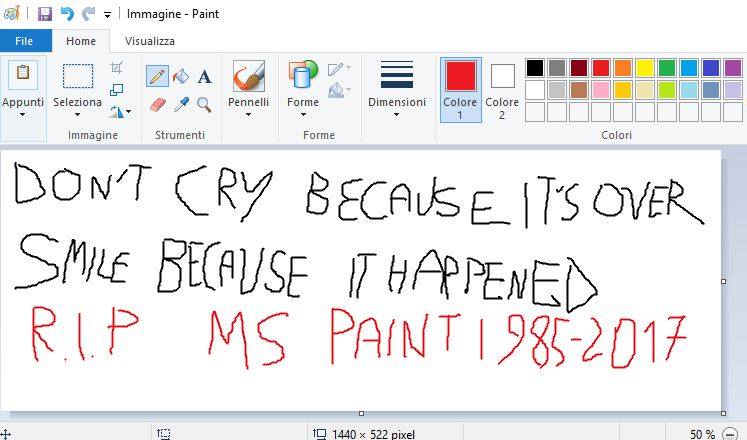Image resolution: width=747 pixels, height=440 pixels.
Task: Pick the dark red color swatch
Action: (579, 68)
